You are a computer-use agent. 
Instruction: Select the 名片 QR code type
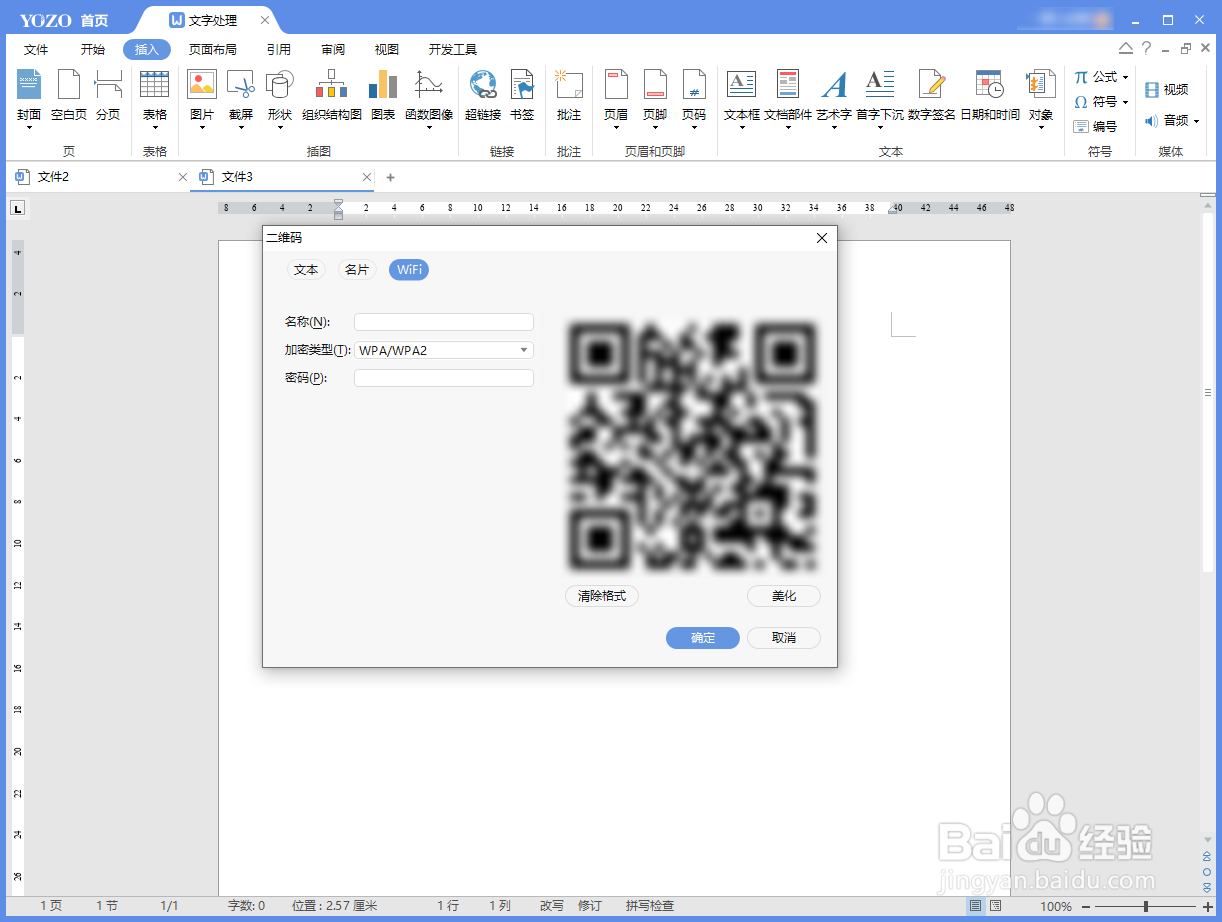click(x=357, y=270)
